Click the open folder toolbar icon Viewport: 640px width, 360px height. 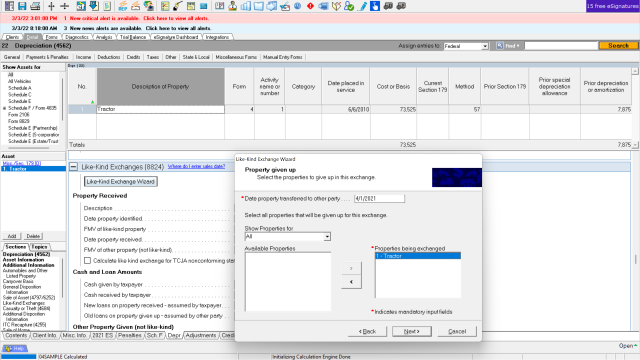(x=258, y=6)
